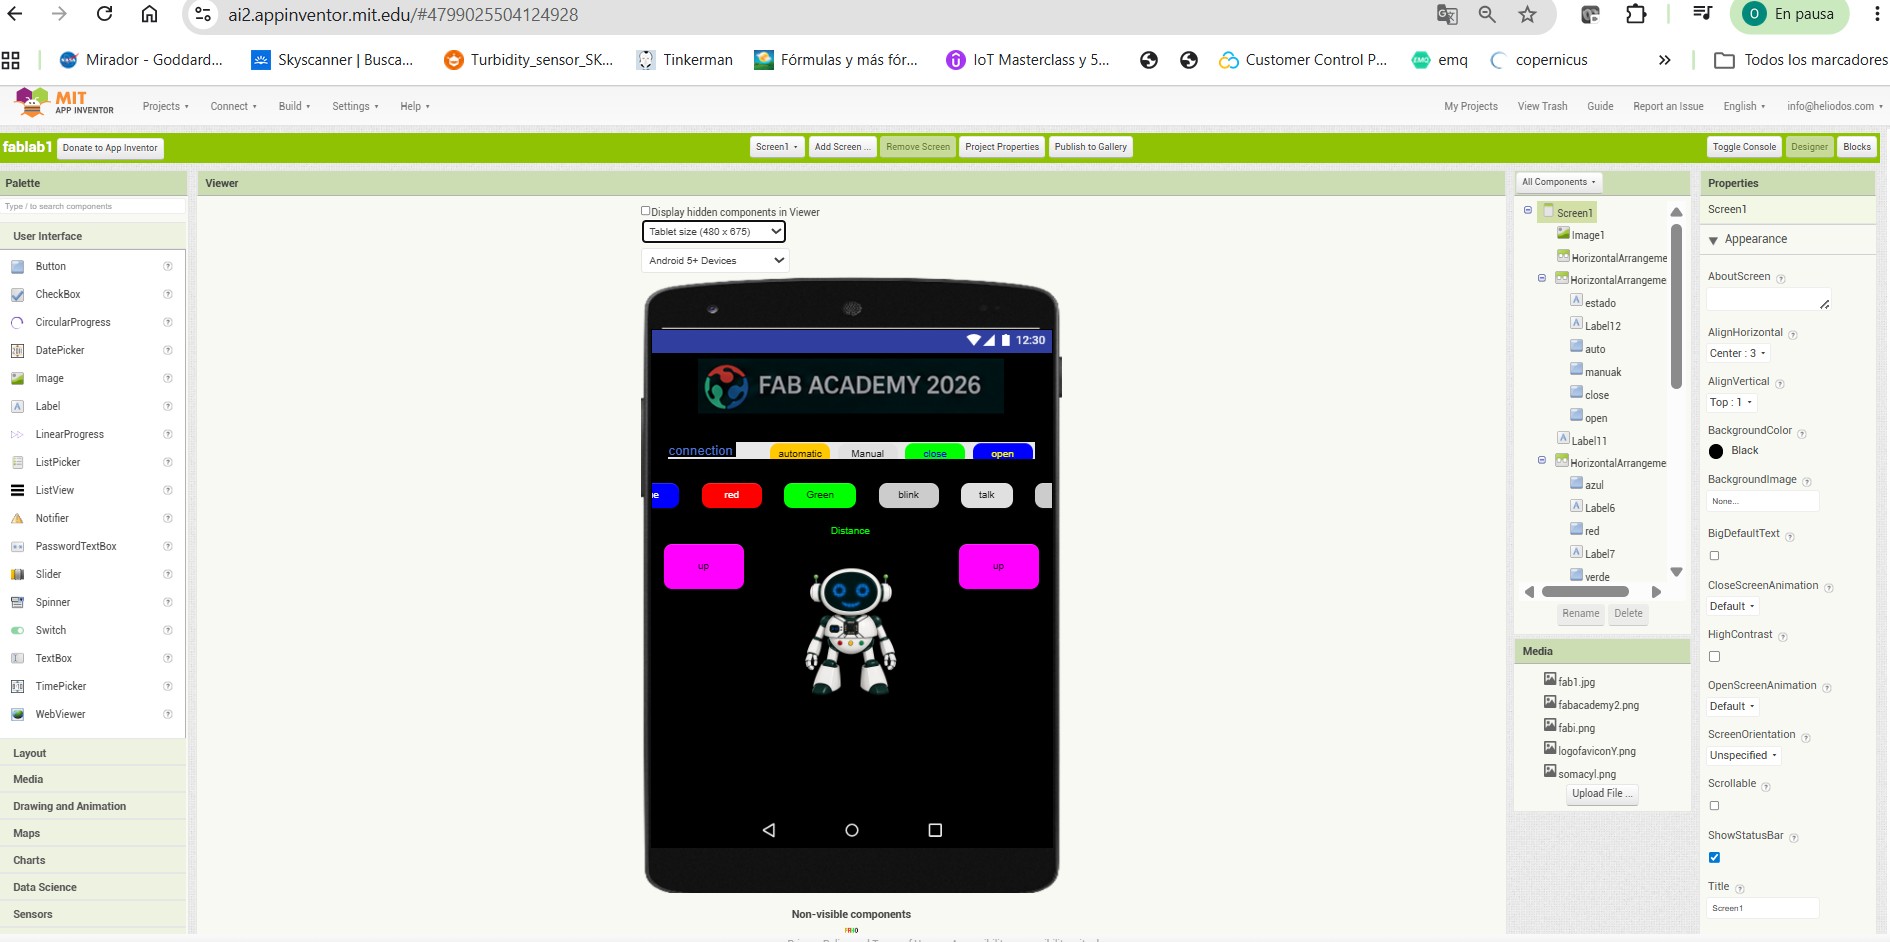
Task: Collapse the Screen1 tree node
Action: point(1528,211)
